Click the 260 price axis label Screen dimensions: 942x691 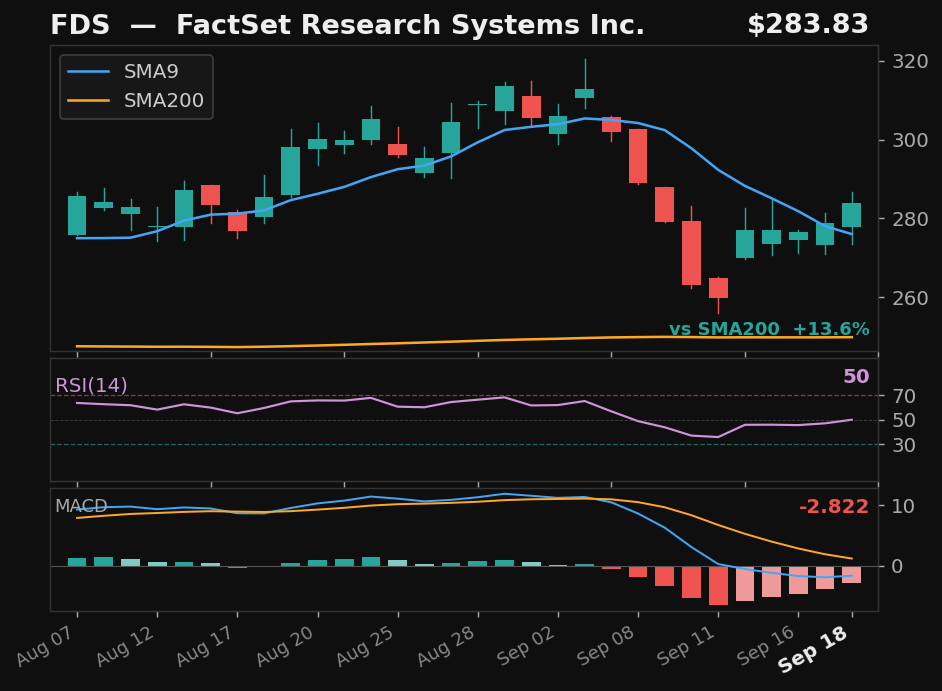(910, 298)
